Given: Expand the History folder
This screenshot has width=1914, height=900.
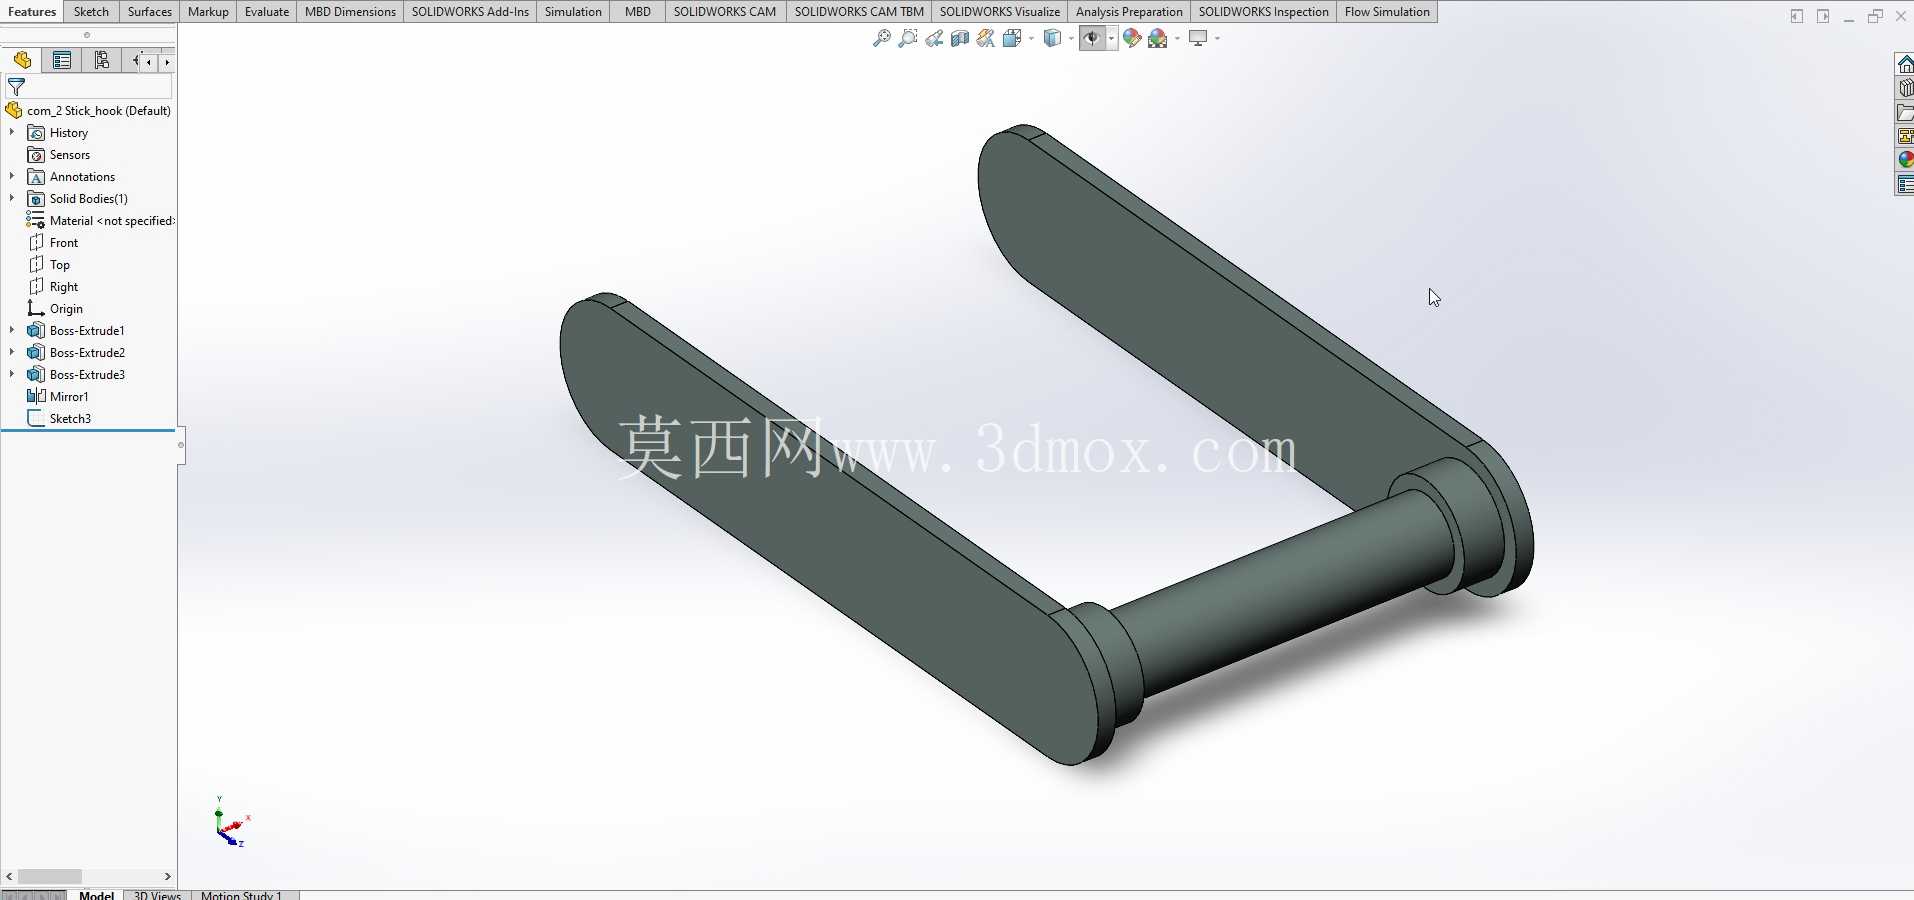Looking at the screenshot, I should (12, 132).
